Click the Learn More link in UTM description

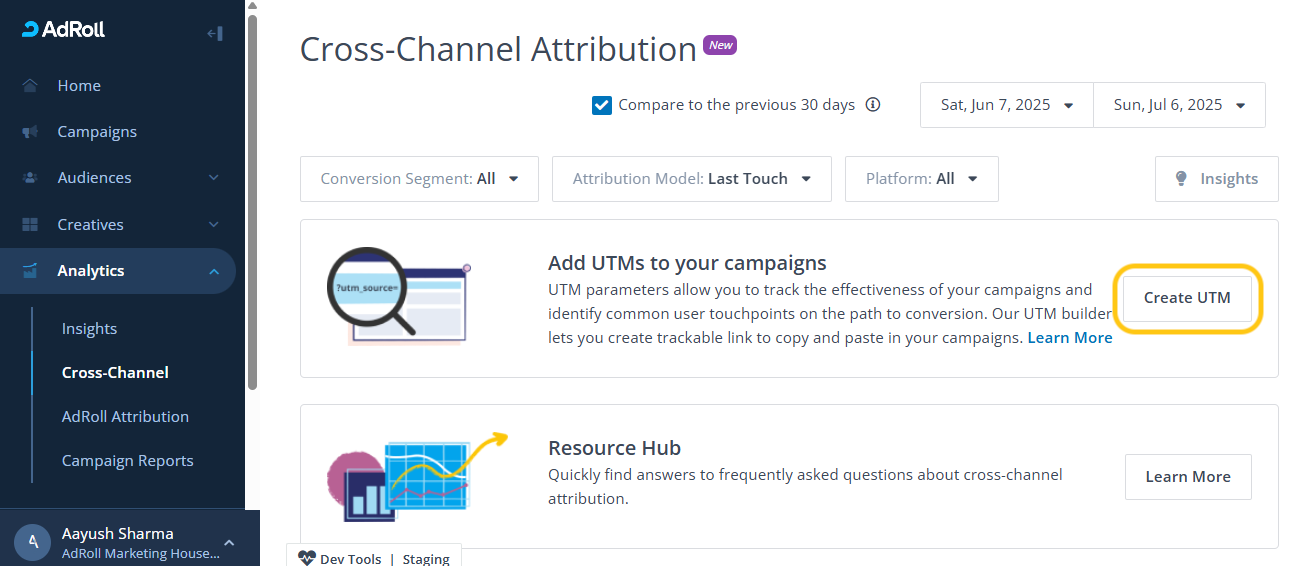(x=1069, y=338)
